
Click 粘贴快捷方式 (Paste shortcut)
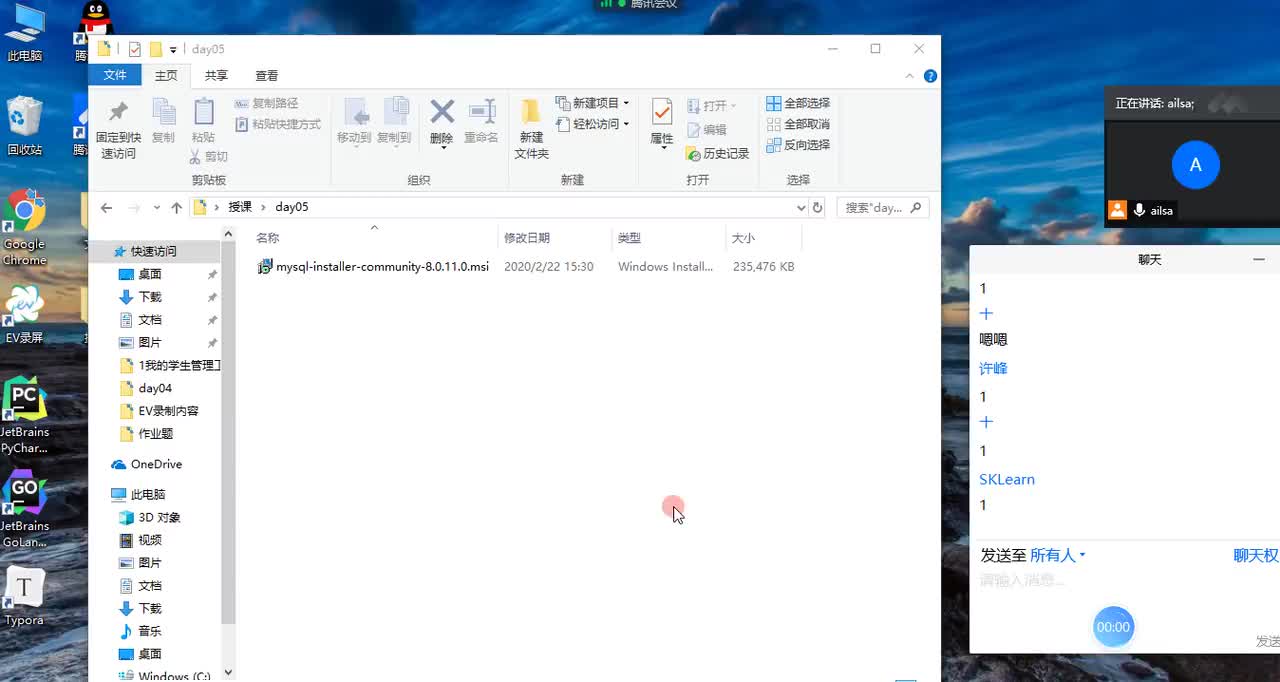[278, 124]
